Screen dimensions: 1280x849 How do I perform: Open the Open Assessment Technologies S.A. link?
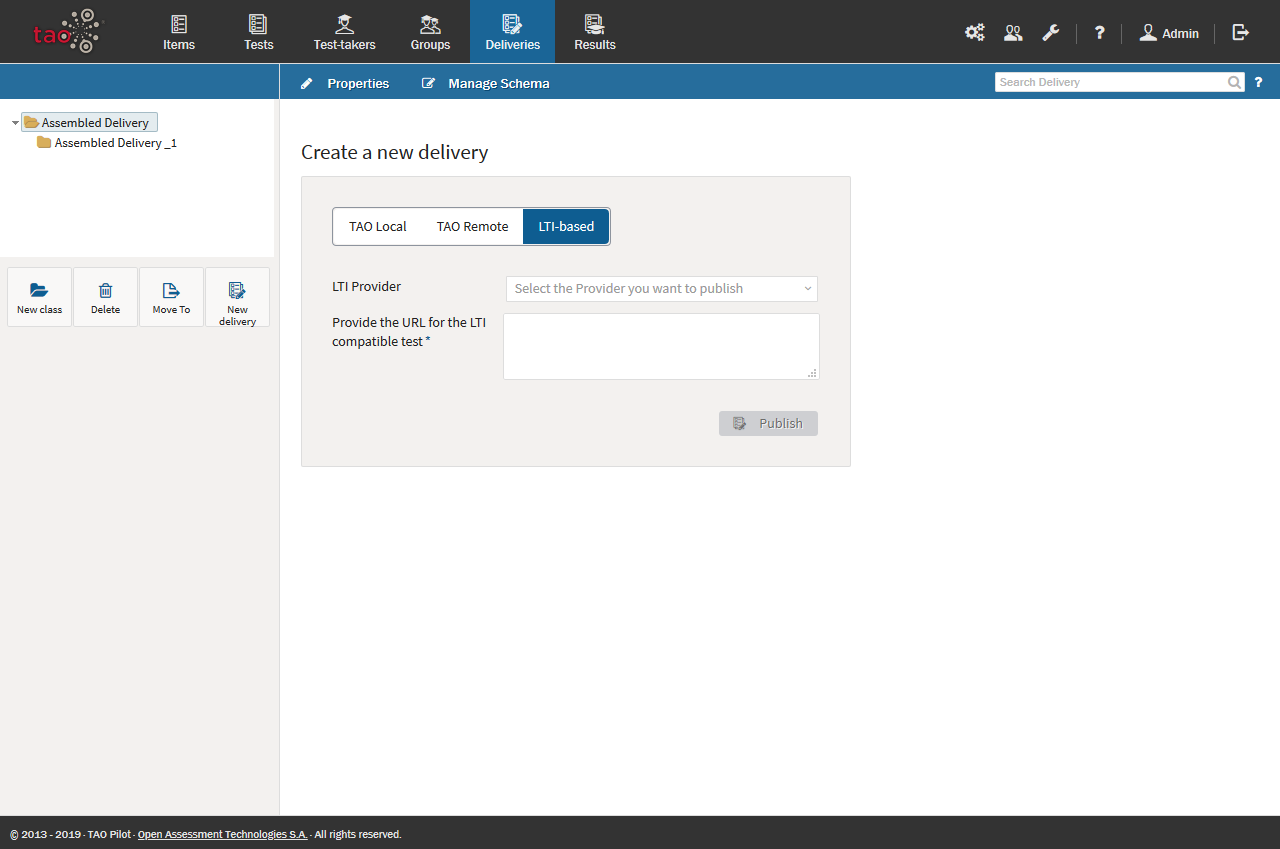(x=222, y=834)
